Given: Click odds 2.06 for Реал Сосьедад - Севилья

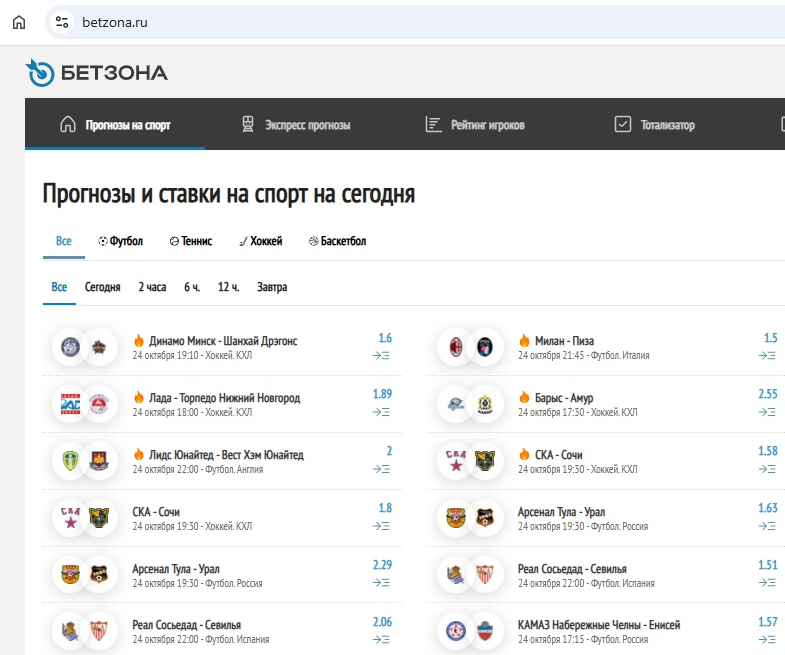Looking at the screenshot, I should coord(382,622).
